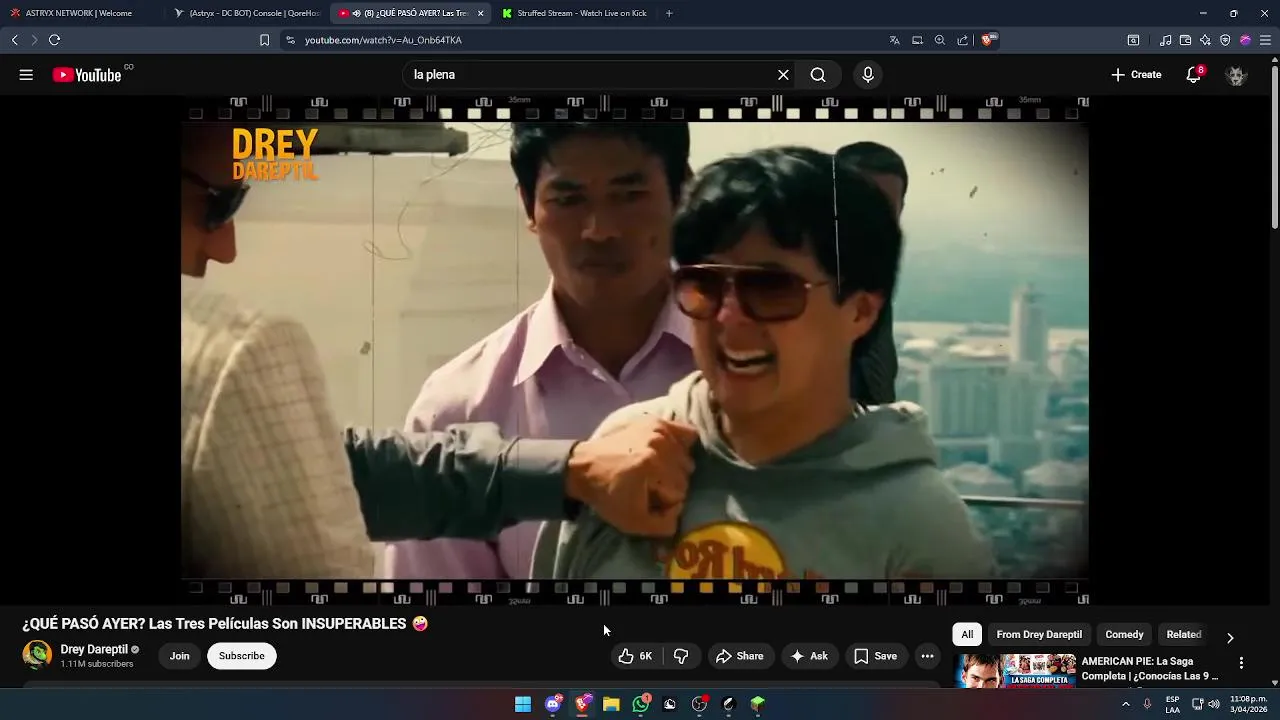1280x720 pixels.
Task: Open the YouTube hamburger guide menu
Action: [26, 75]
